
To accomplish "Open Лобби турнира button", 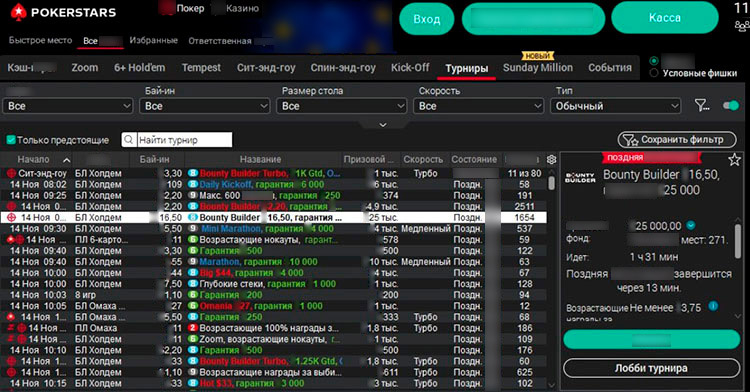I will [651, 369].
